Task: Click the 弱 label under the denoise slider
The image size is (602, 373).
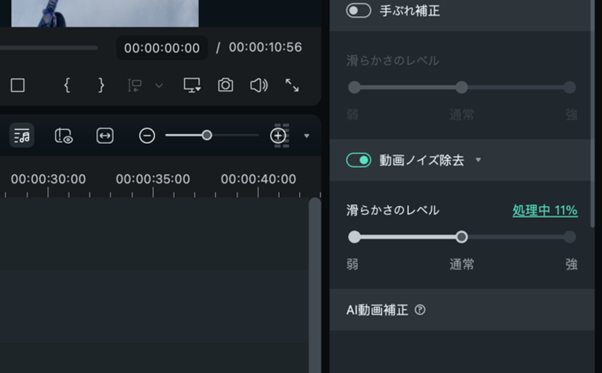Action: 352,264
